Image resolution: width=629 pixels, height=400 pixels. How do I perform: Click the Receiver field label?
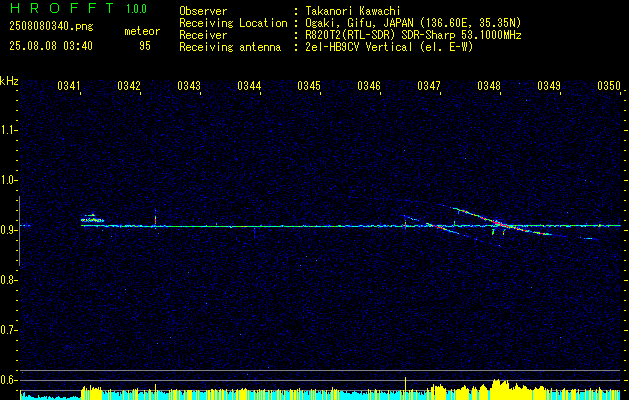click(203, 35)
